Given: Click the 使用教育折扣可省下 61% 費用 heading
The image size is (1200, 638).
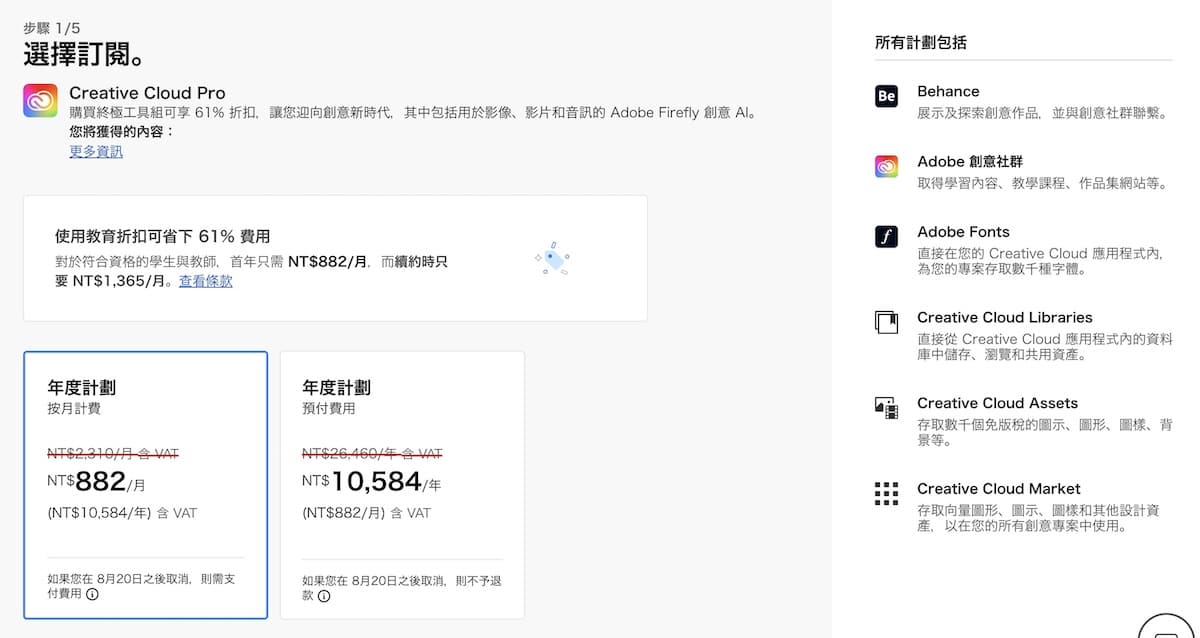Looking at the screenshot, I should coord(163,237).
